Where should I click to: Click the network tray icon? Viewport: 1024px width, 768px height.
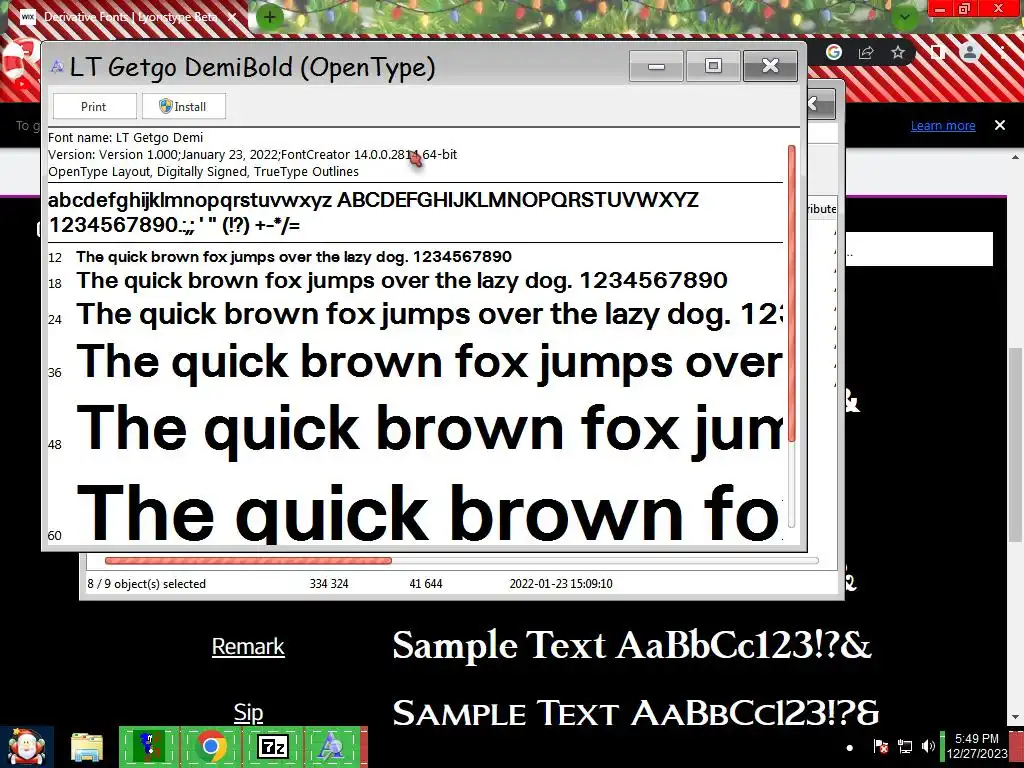[x=904, y=746]
